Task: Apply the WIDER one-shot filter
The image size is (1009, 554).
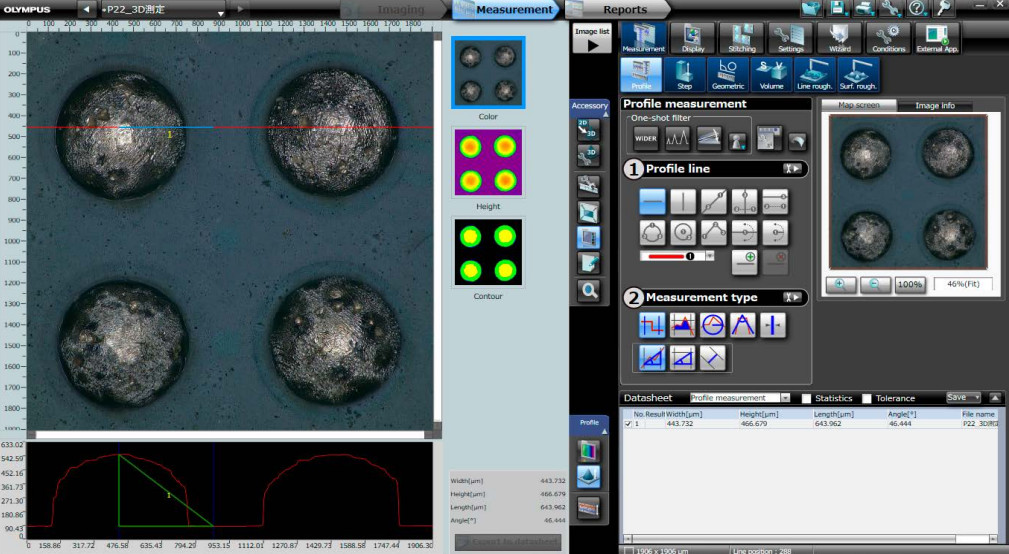Action: coord(646,138)
